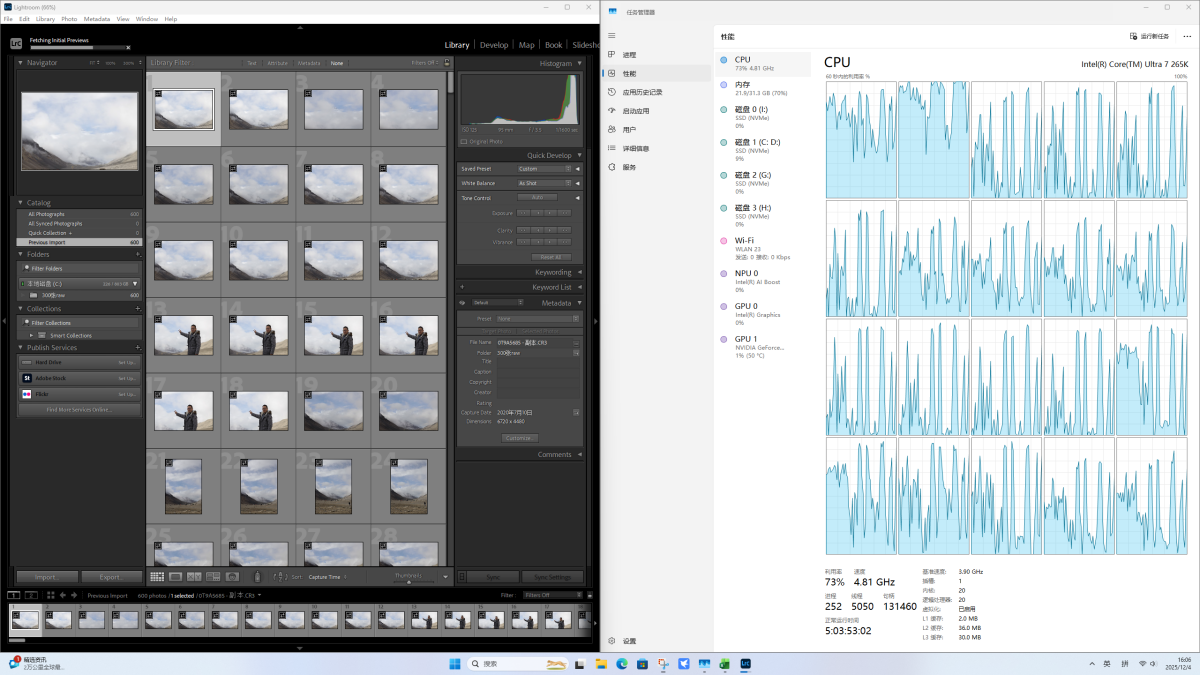Open People view with the face icon
Image resolution: width=1200 pixels, height=675 pixels.
click(x=232, y=577)
